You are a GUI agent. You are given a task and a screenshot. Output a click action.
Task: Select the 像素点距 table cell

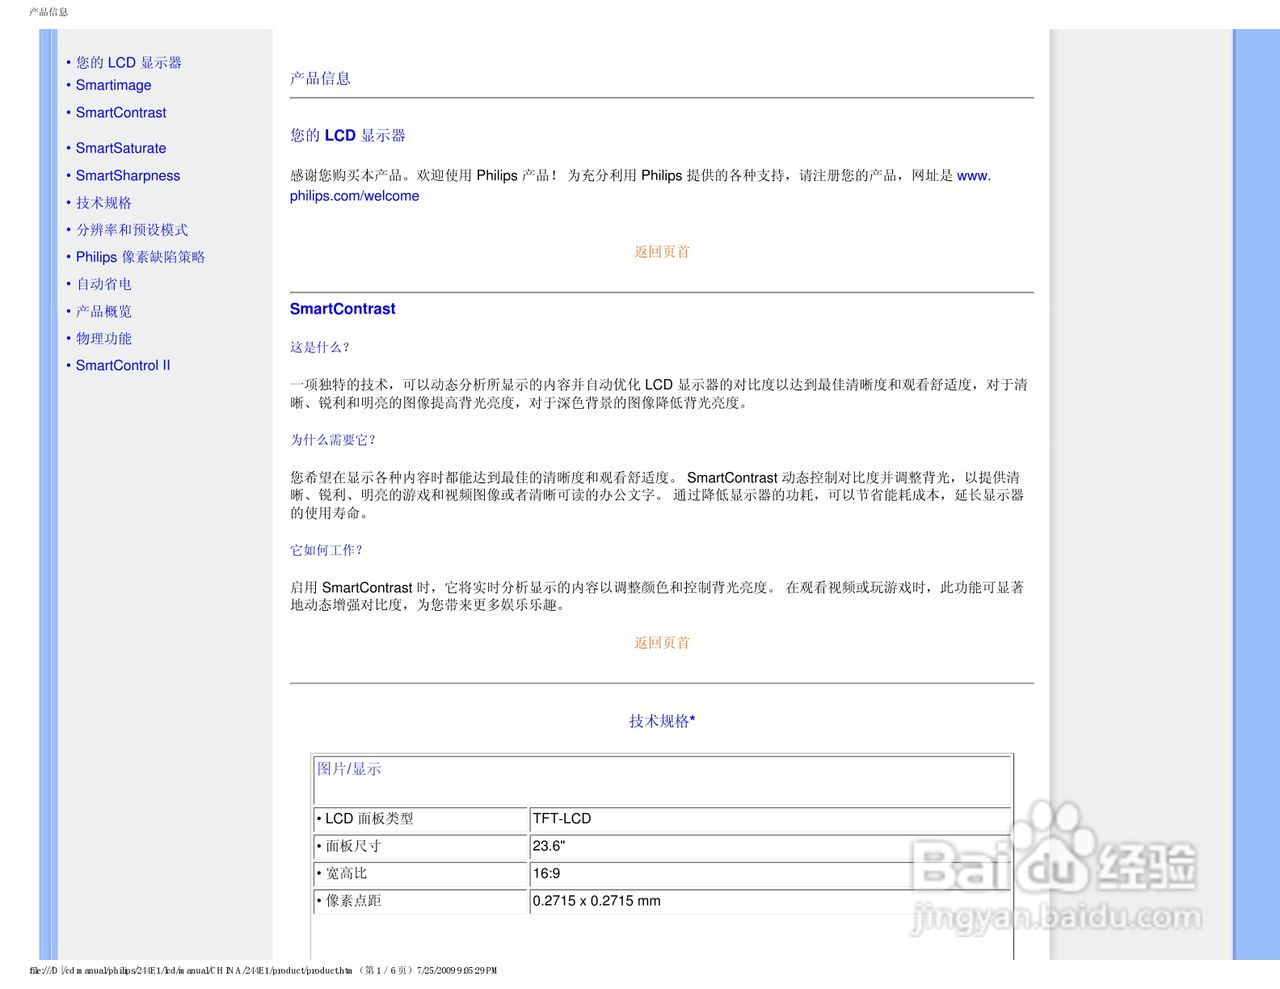420,901
